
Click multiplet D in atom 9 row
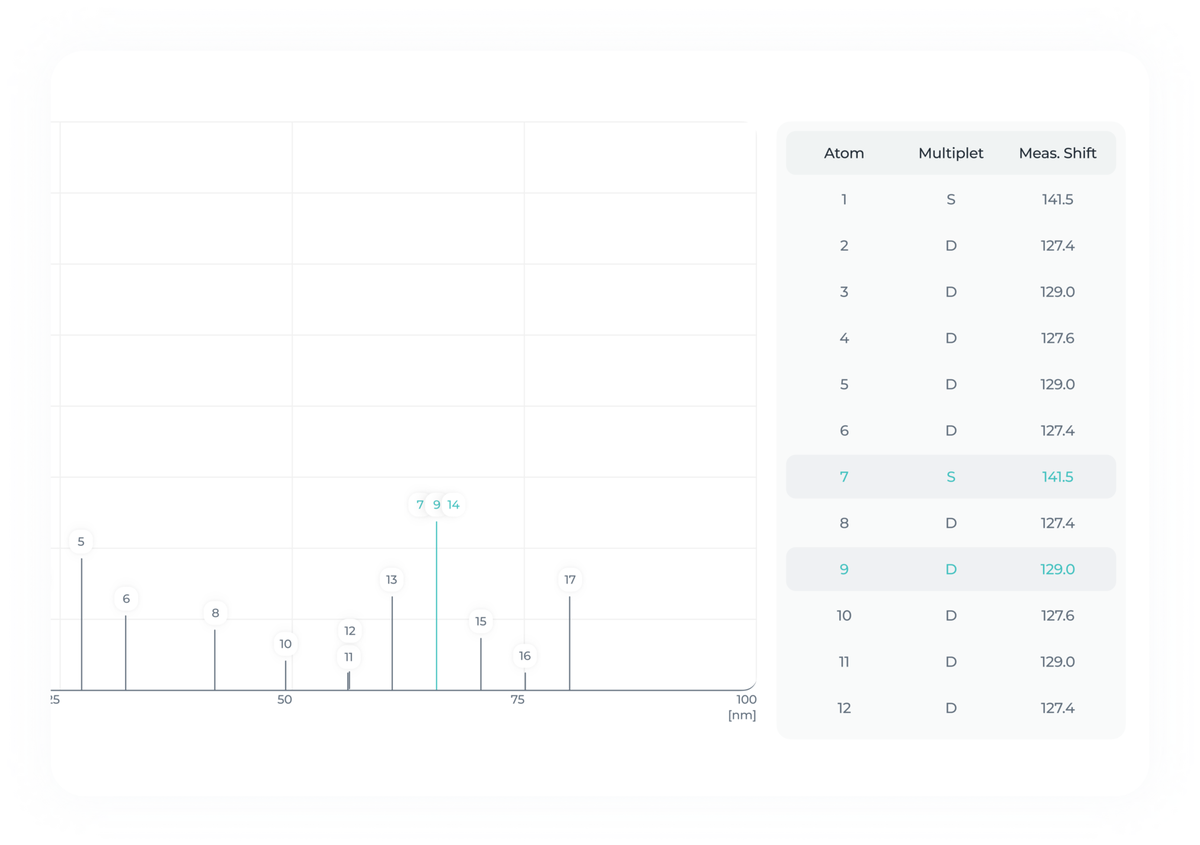coord(951,569)
